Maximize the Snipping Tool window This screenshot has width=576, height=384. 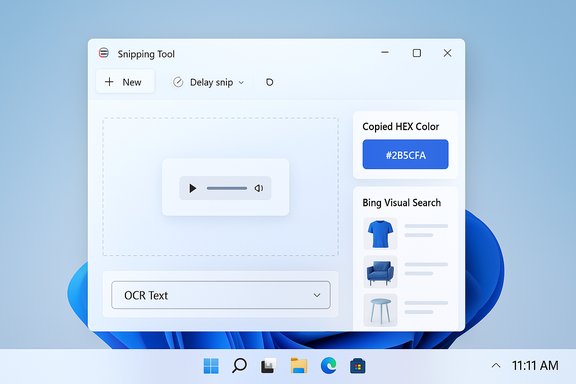click(417, 53)
